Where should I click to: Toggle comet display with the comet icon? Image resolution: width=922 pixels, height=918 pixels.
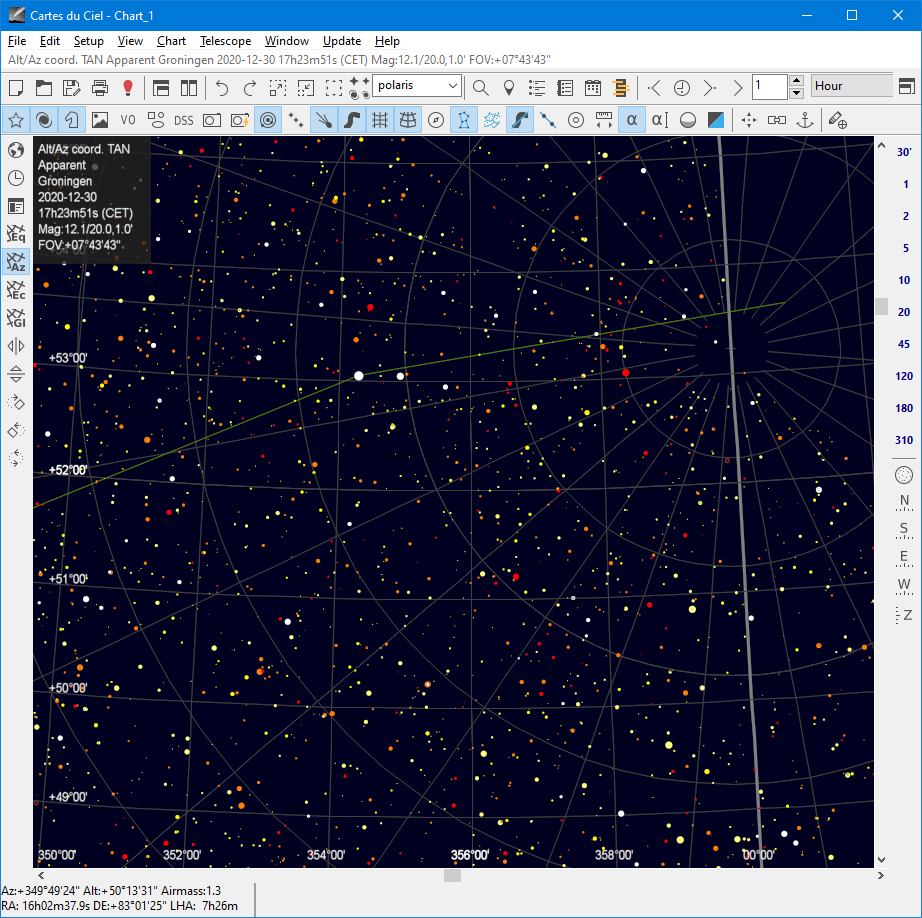[323, 121]
